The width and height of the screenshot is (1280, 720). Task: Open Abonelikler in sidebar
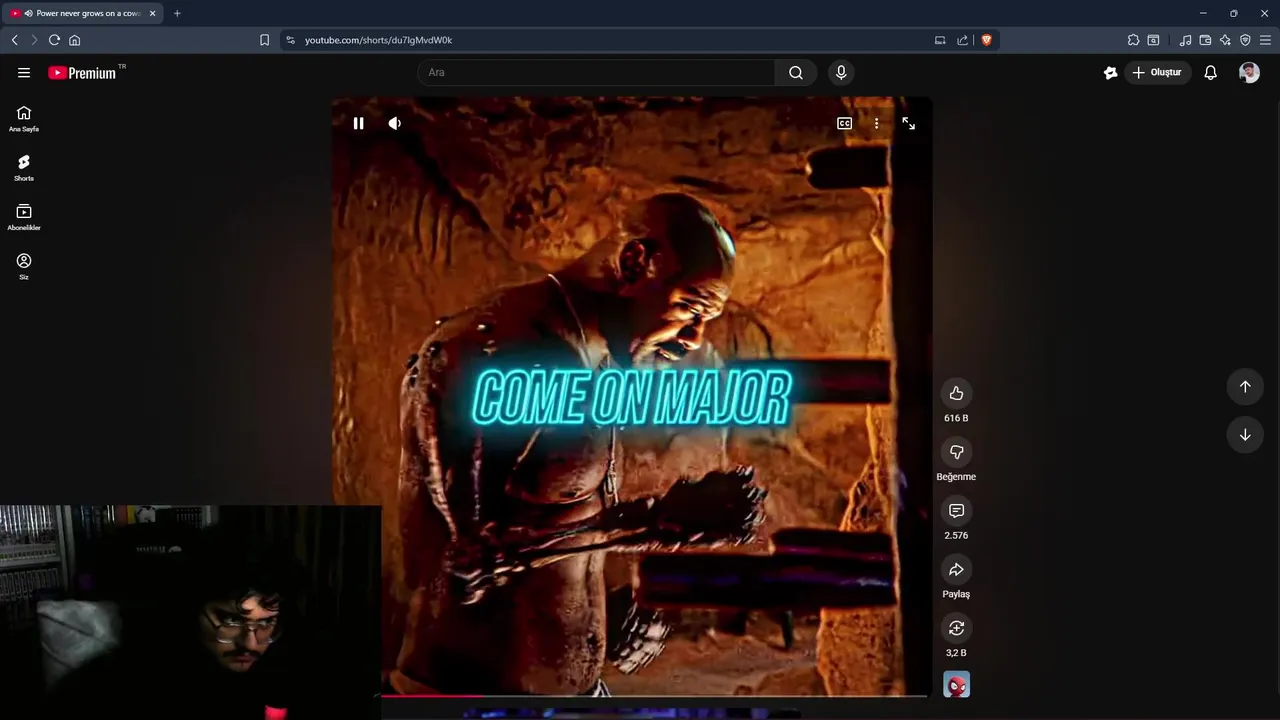[24, 217]
